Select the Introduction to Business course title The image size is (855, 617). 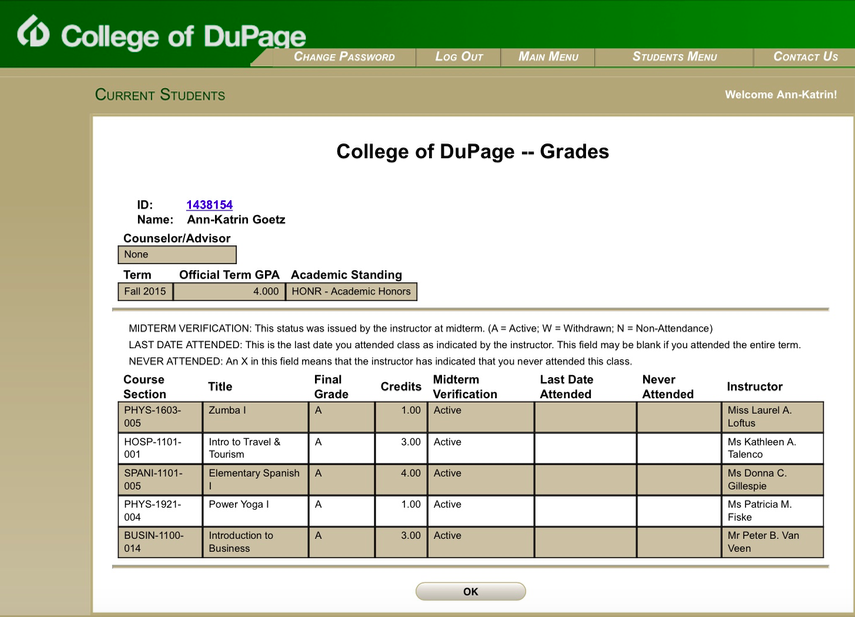click(240, 542)
